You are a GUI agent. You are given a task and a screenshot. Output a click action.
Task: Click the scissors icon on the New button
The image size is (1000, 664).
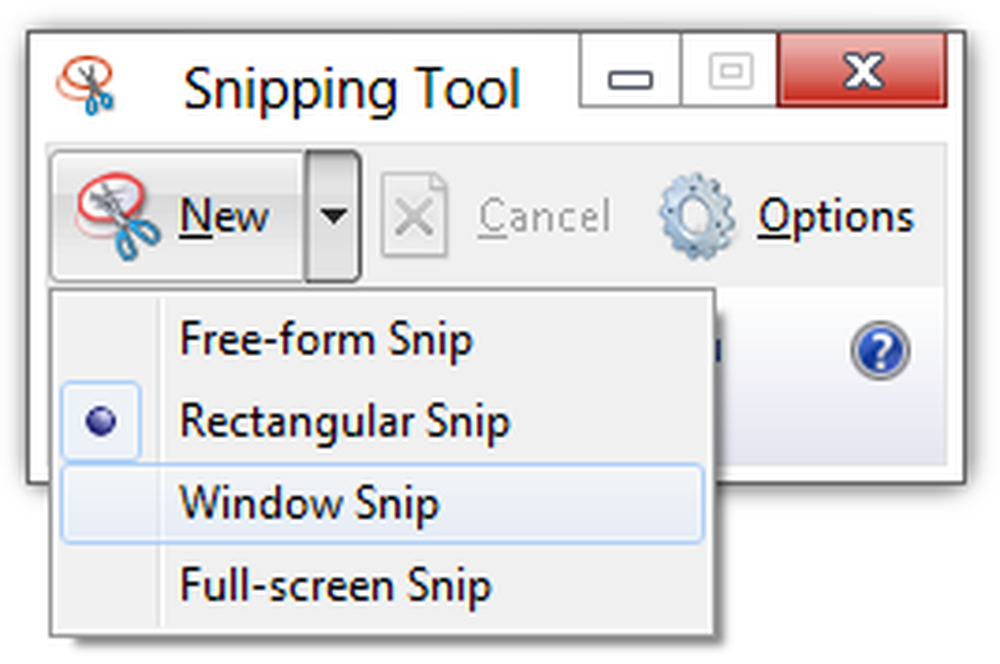(118, 215)
